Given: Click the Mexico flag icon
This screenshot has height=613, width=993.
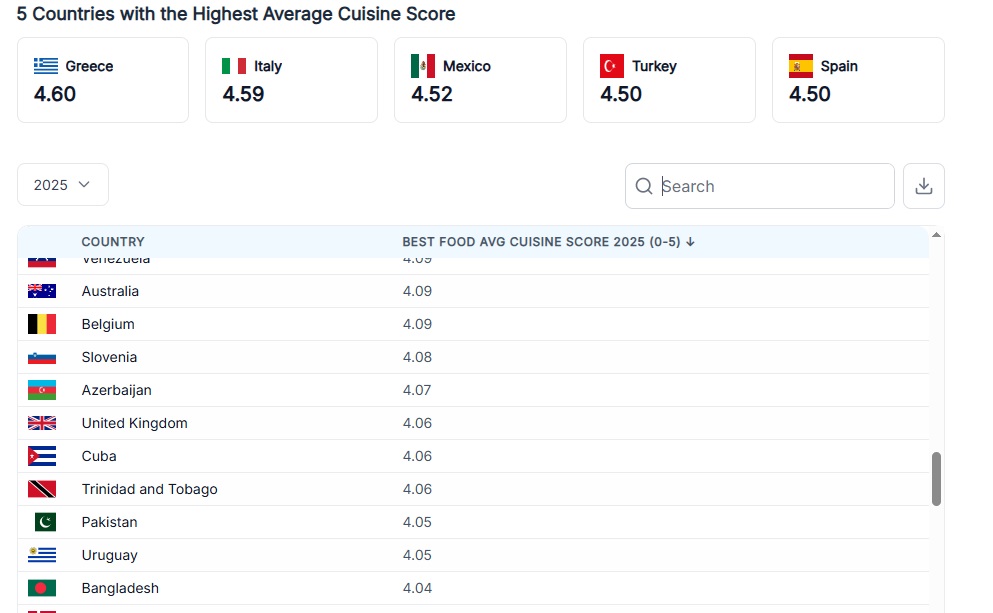Looking at the screenshot, I should (423, 66).
